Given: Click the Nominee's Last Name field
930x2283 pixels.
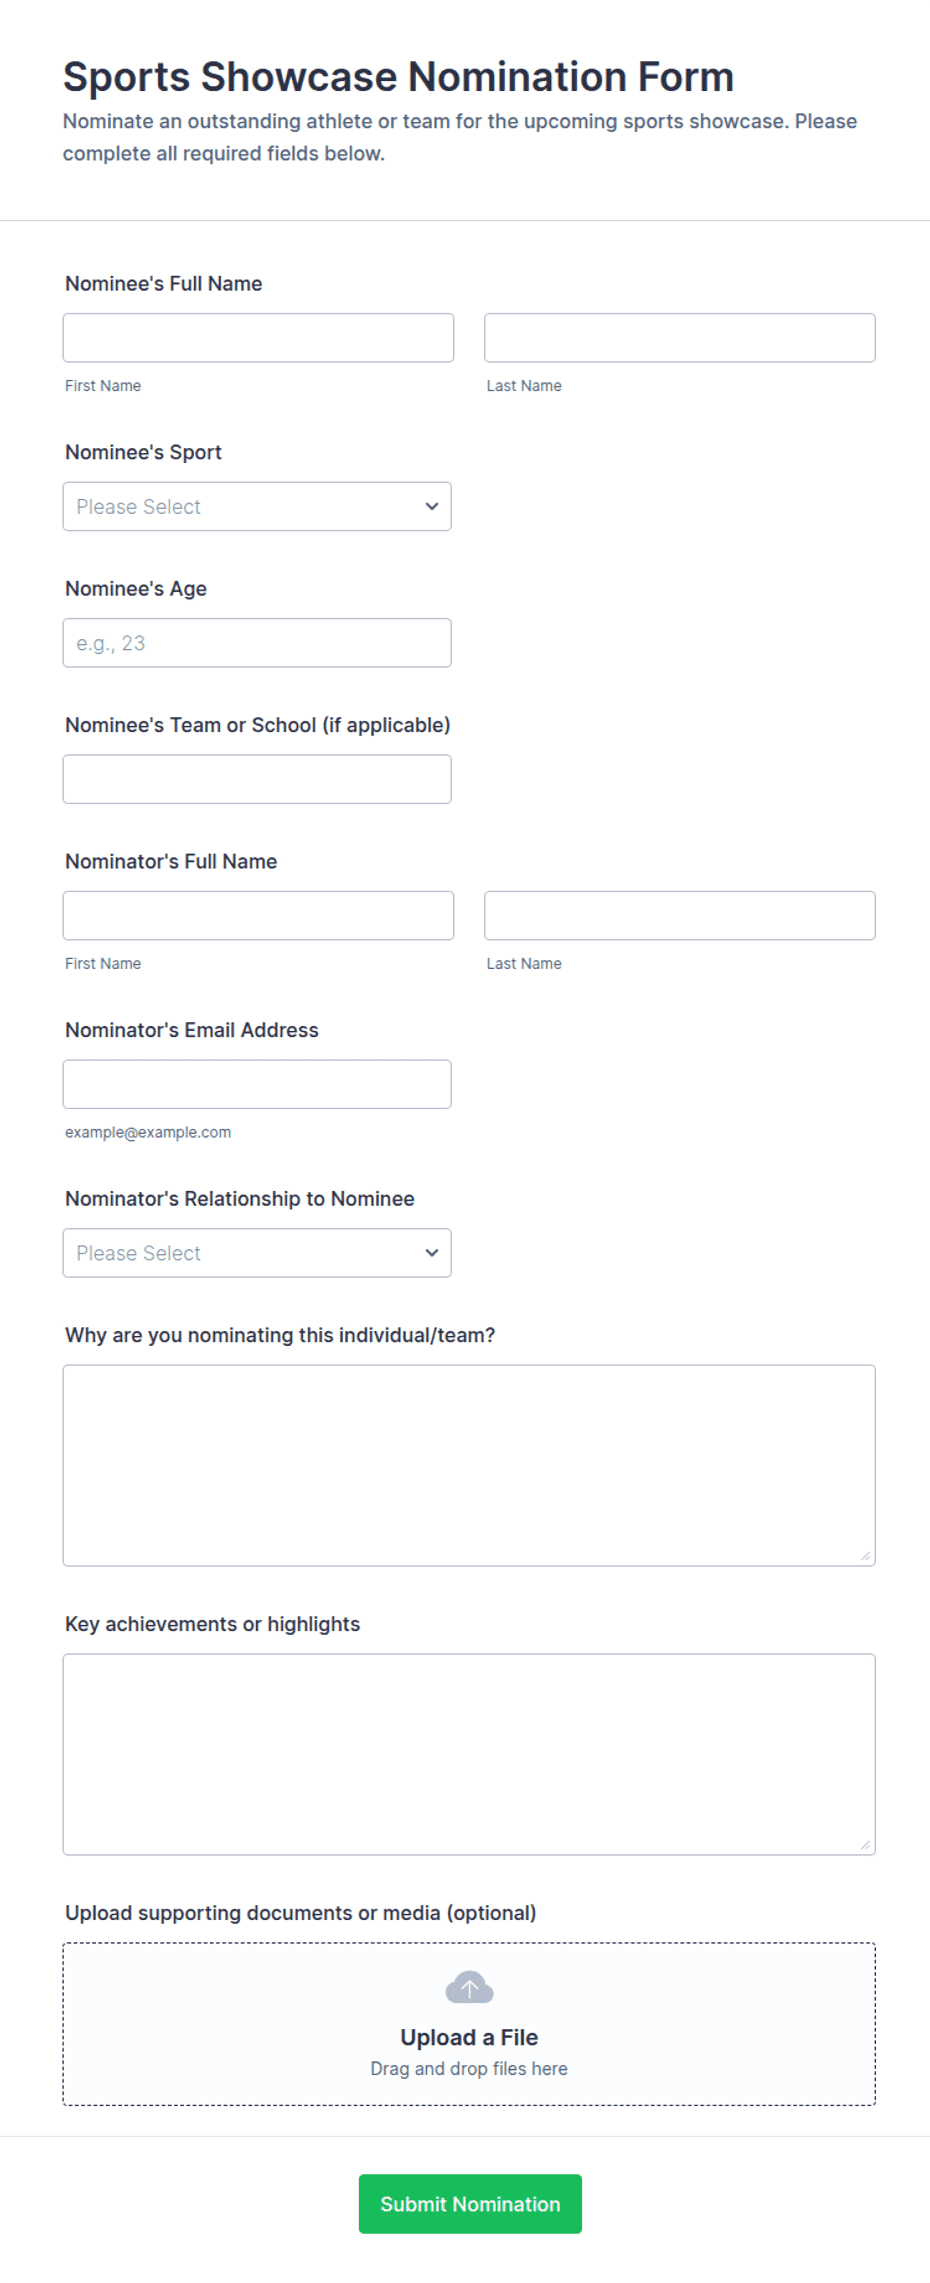Looking at the screenshot, I should [680, 338].
